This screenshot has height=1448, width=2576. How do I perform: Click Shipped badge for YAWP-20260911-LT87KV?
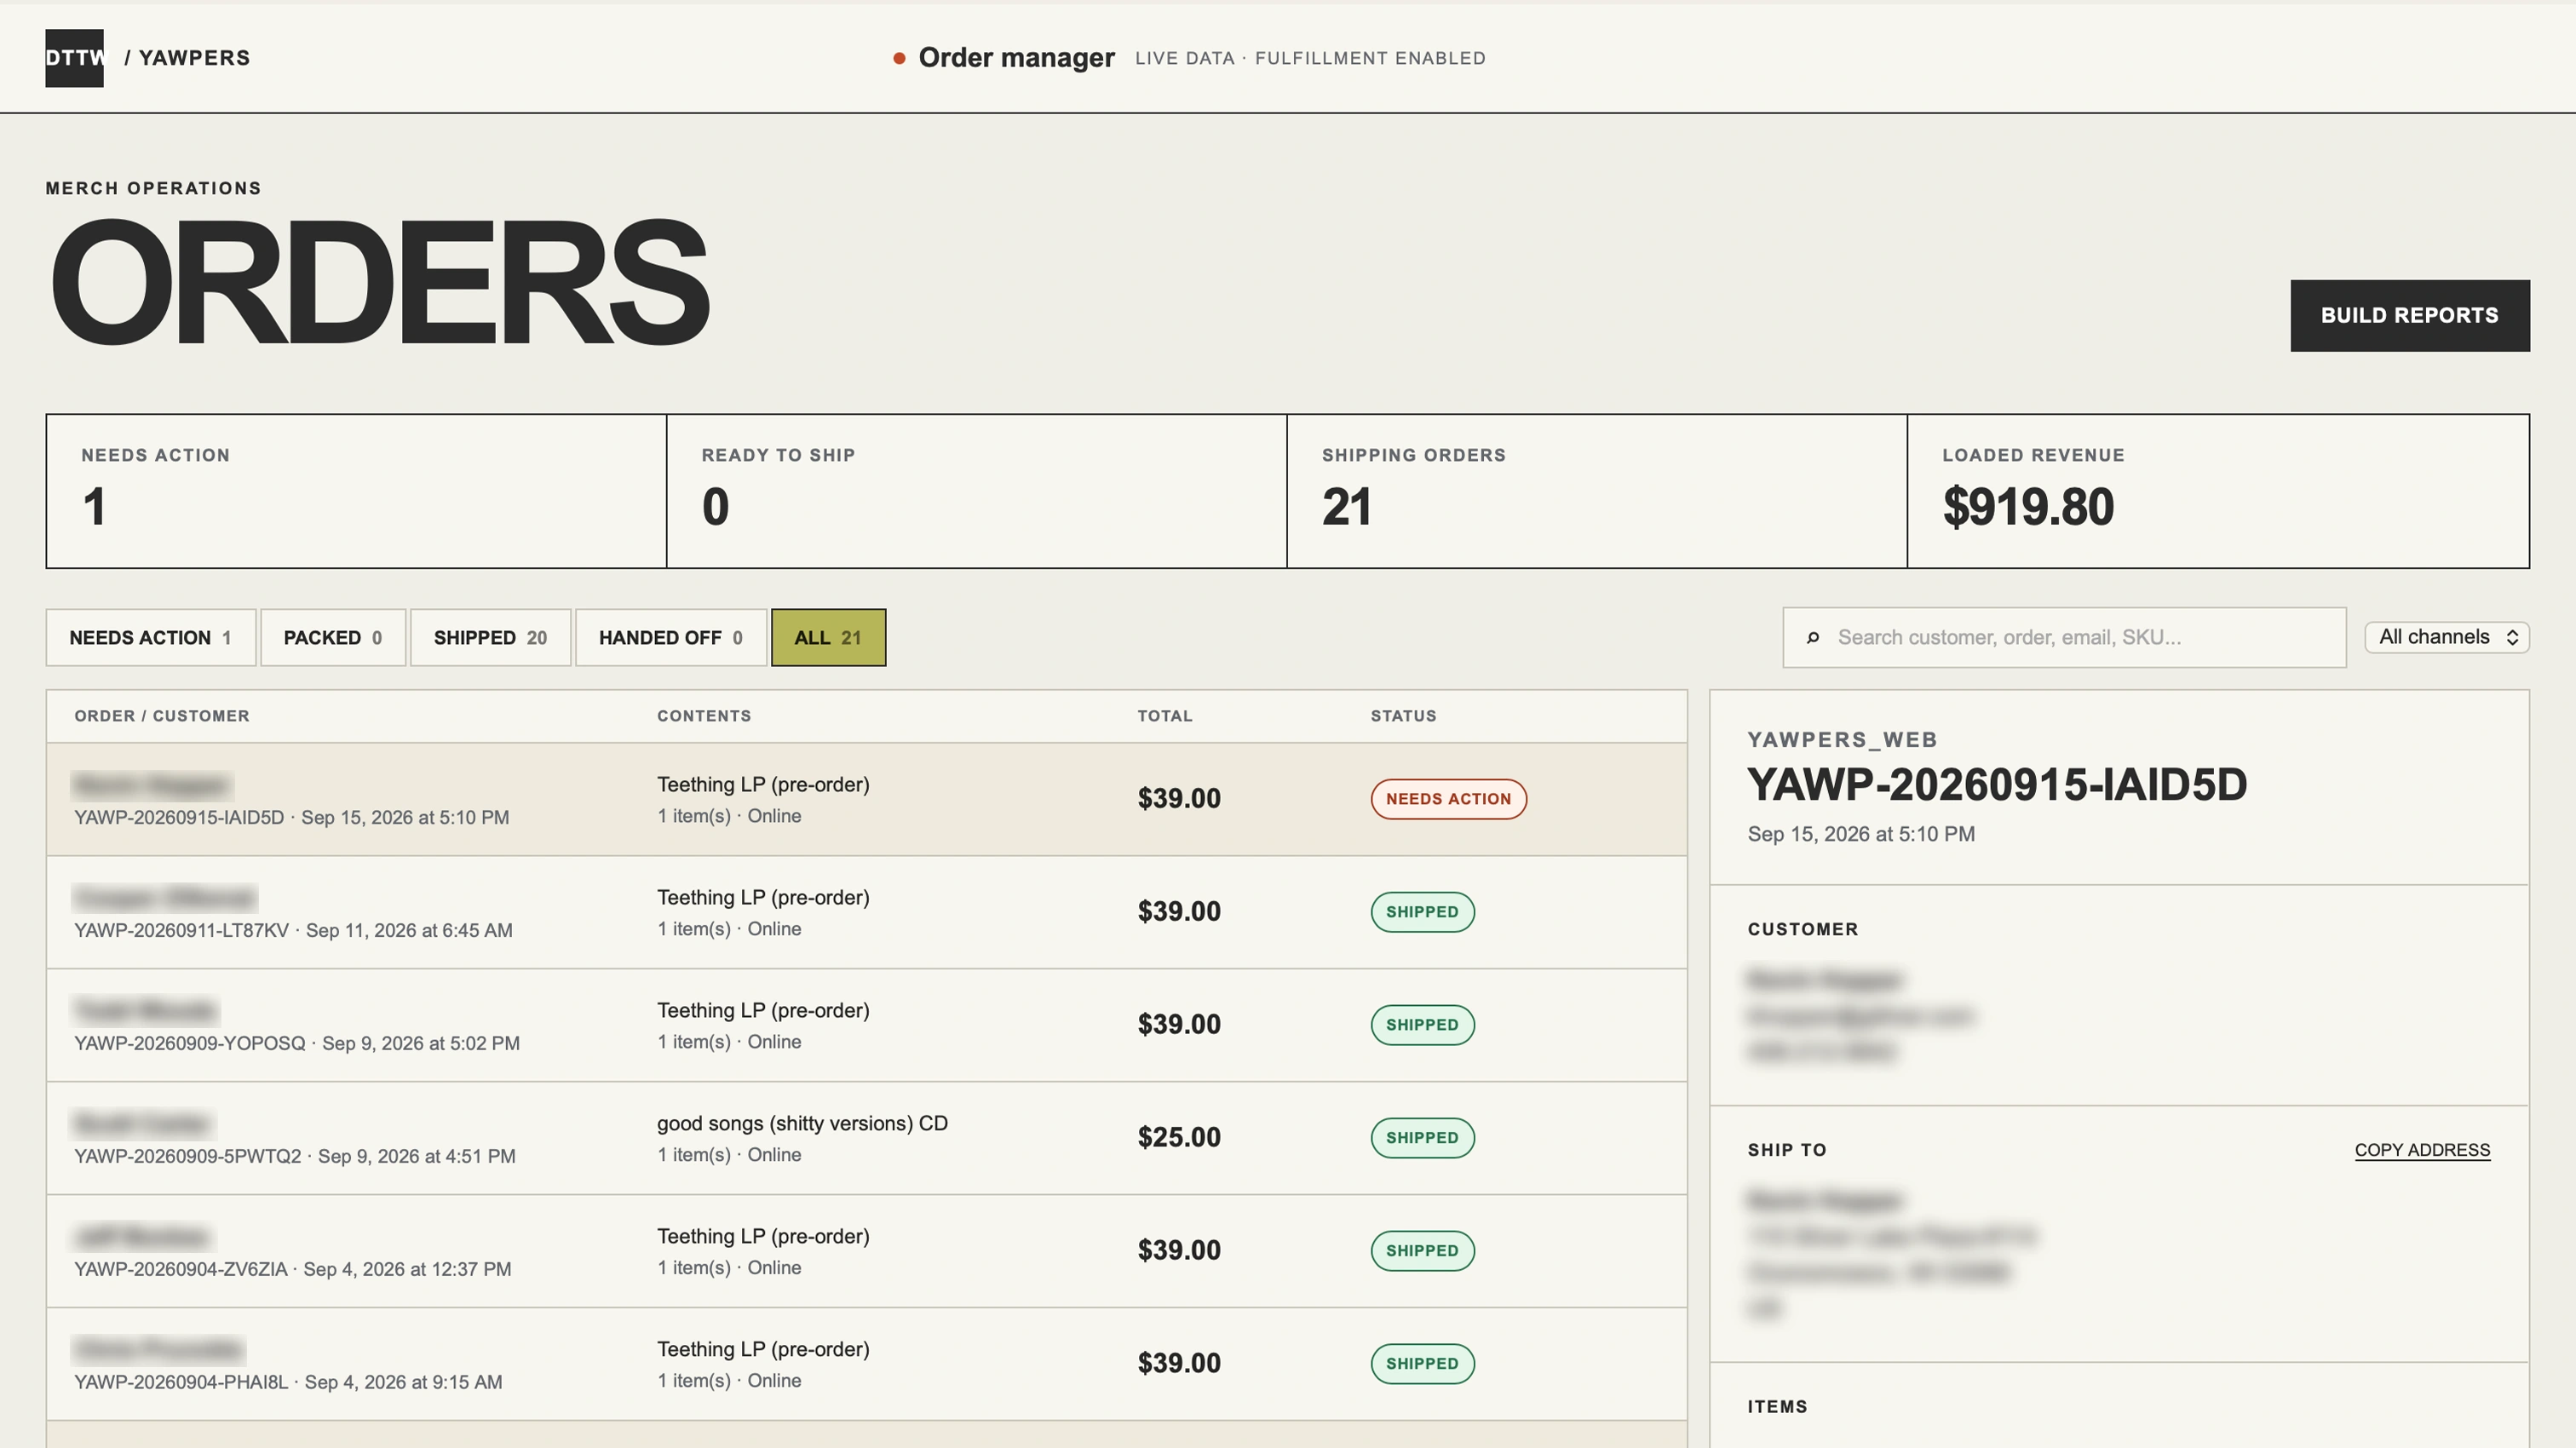click(1422, 912)
